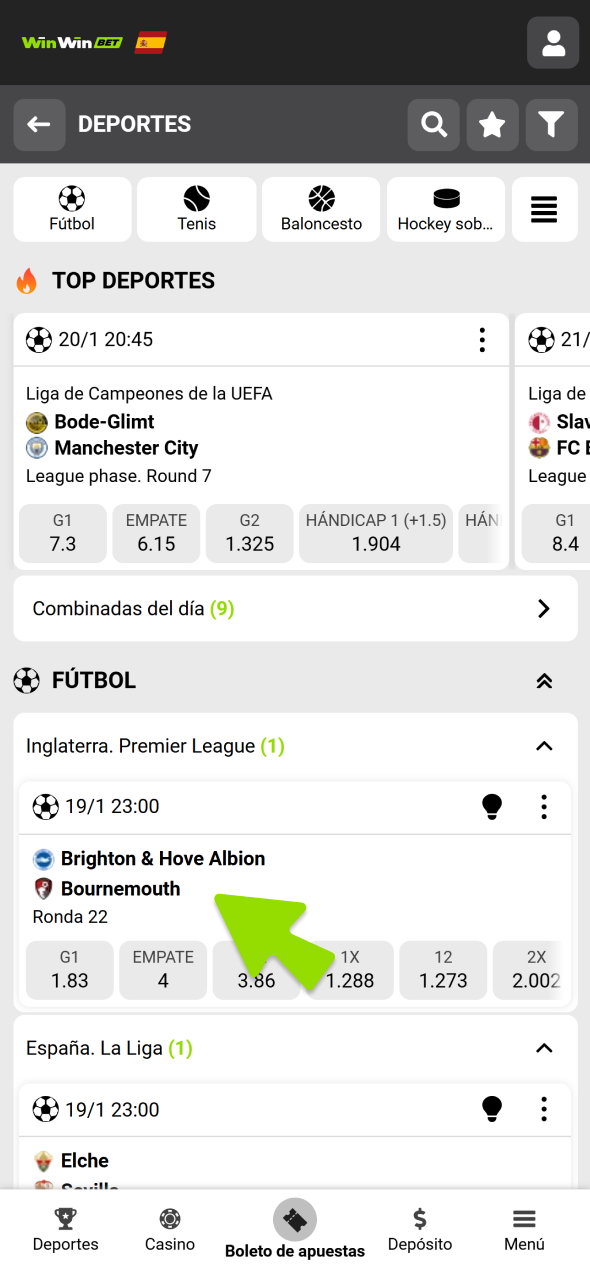Collapse the España La Liga section
This screenshot has width=590, height=1280.
click(x=543, y=1048)
